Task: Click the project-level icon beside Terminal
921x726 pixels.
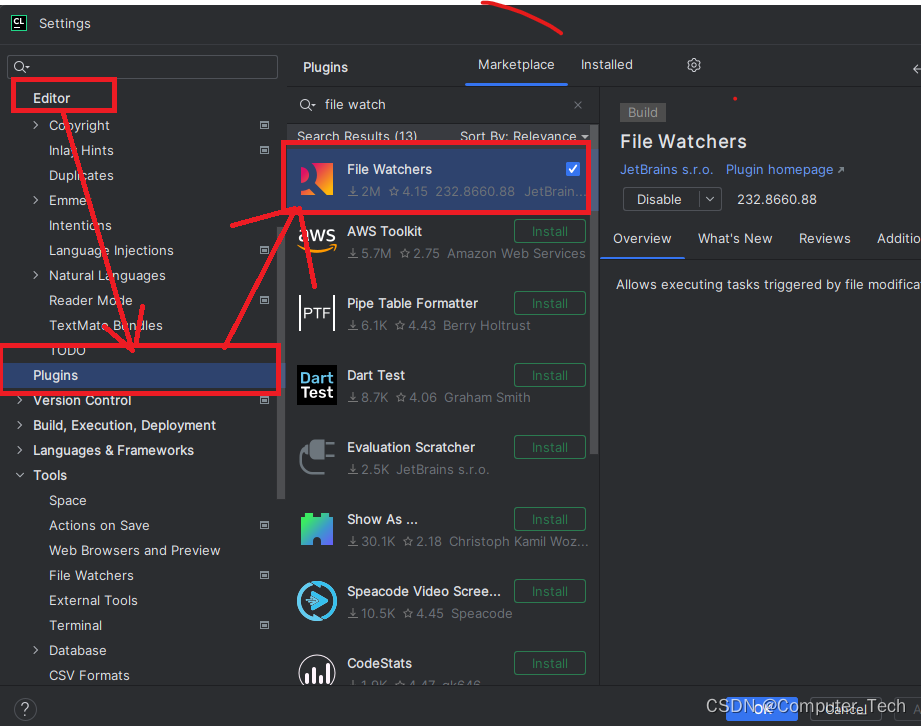Action: (x=264, y=625)
